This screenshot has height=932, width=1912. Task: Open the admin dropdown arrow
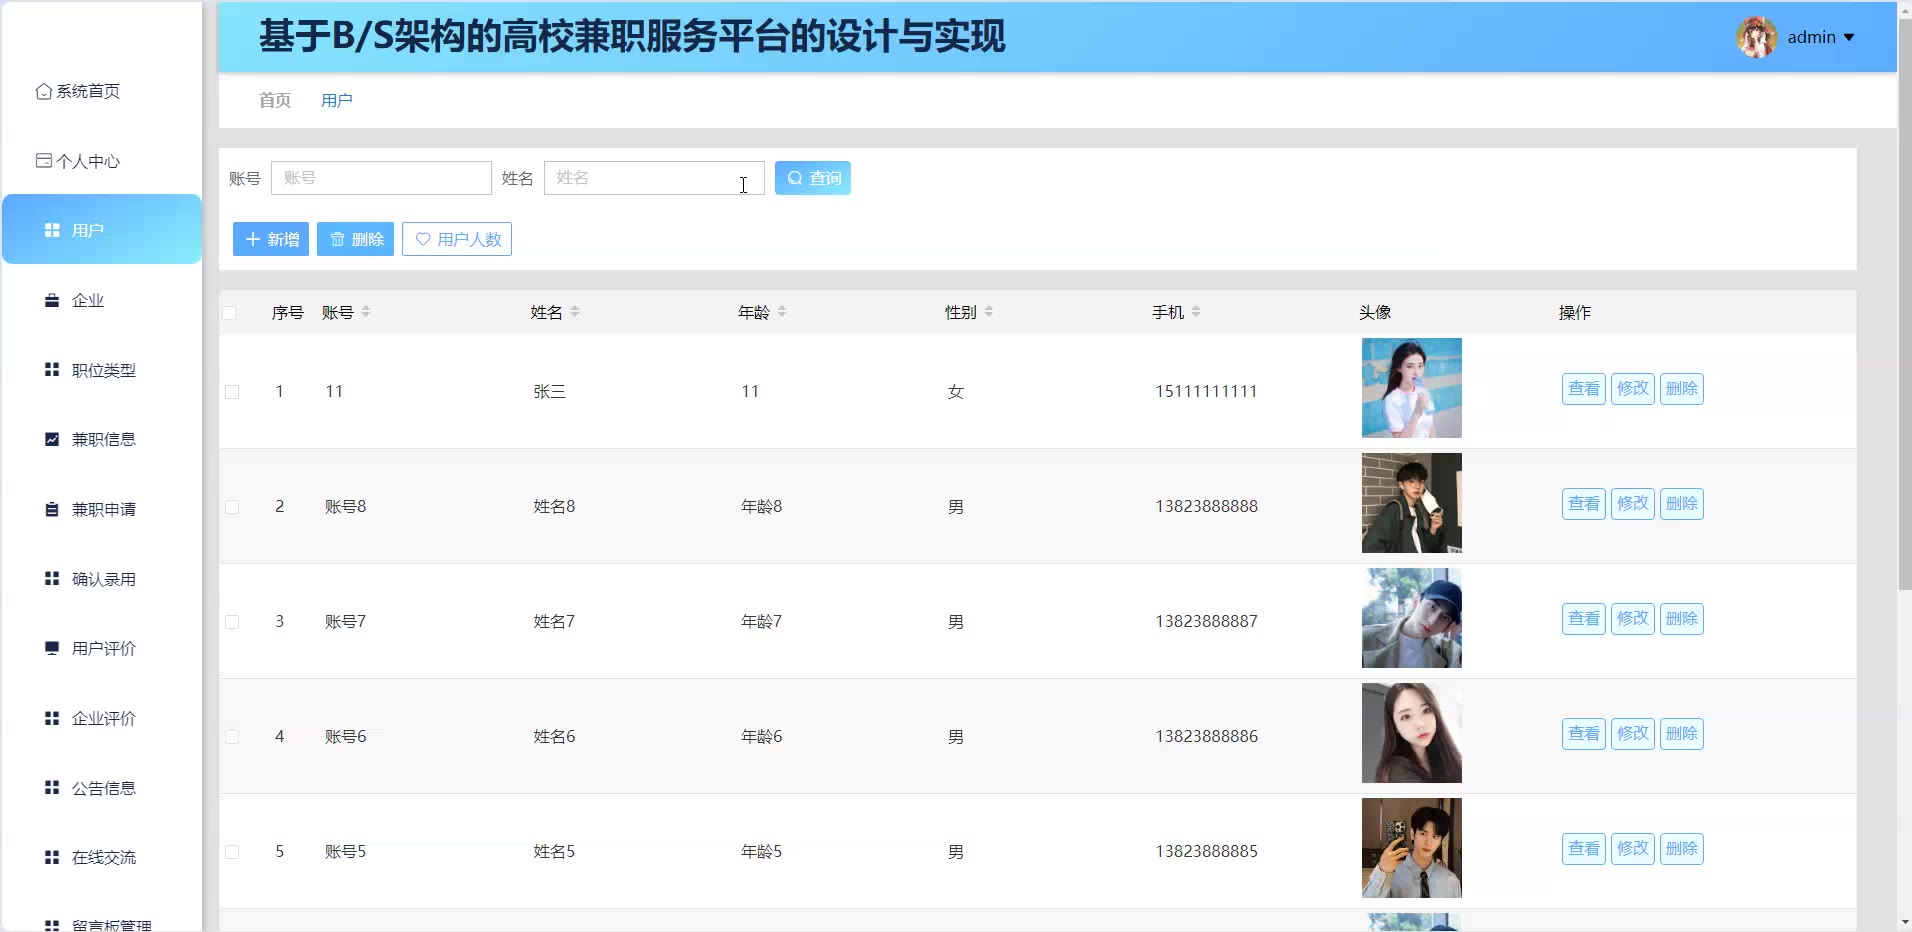[x=1849, y=38]
